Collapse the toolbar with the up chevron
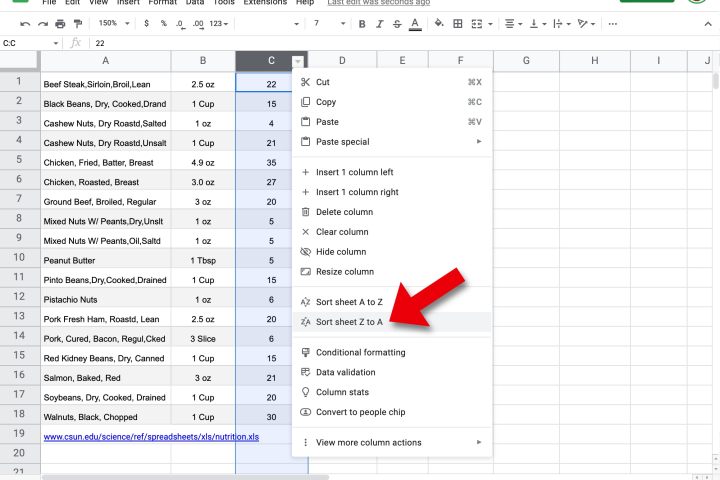720x480 pixels. 708,24
